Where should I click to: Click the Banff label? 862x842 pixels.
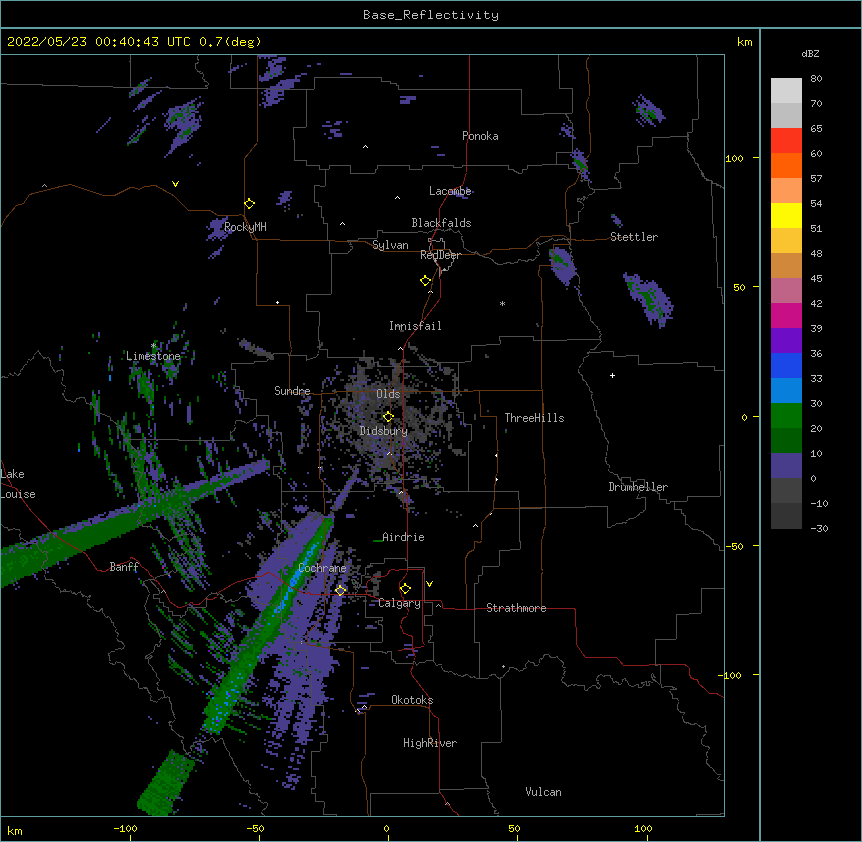click(124, 567)
